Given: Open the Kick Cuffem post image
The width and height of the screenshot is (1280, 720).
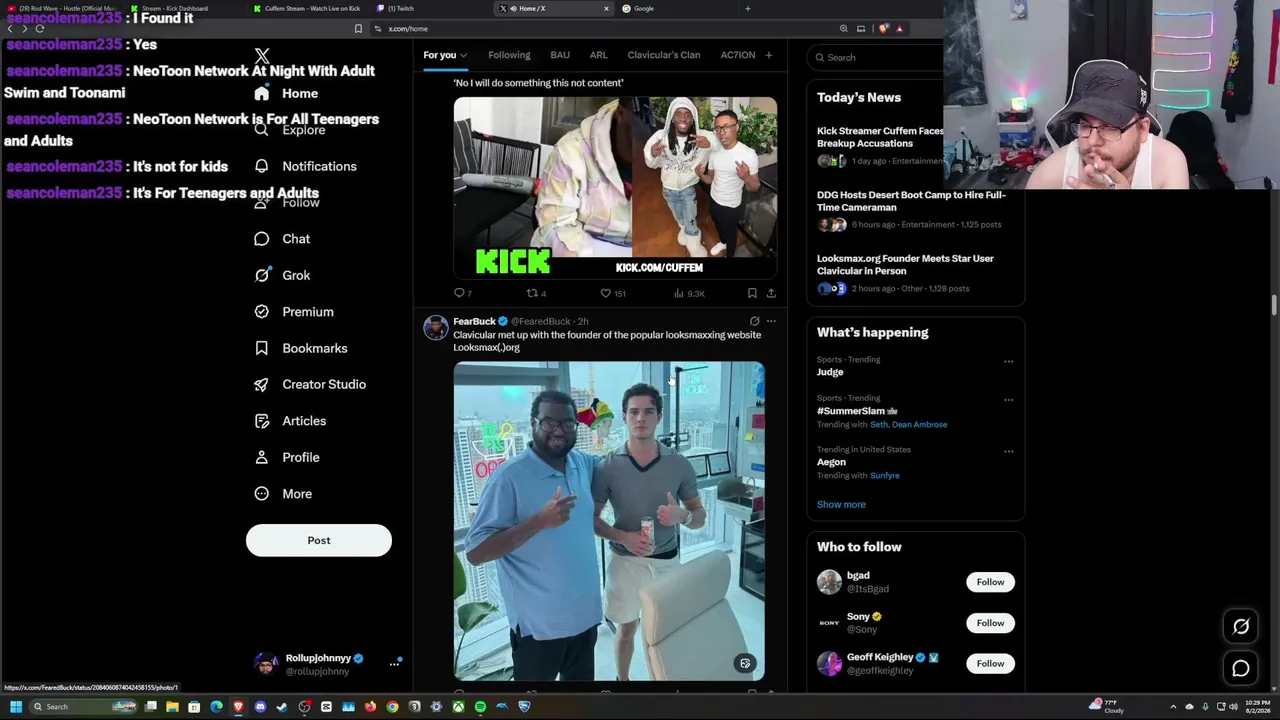Looking at the screenshot, I should (x=615, y=187).
